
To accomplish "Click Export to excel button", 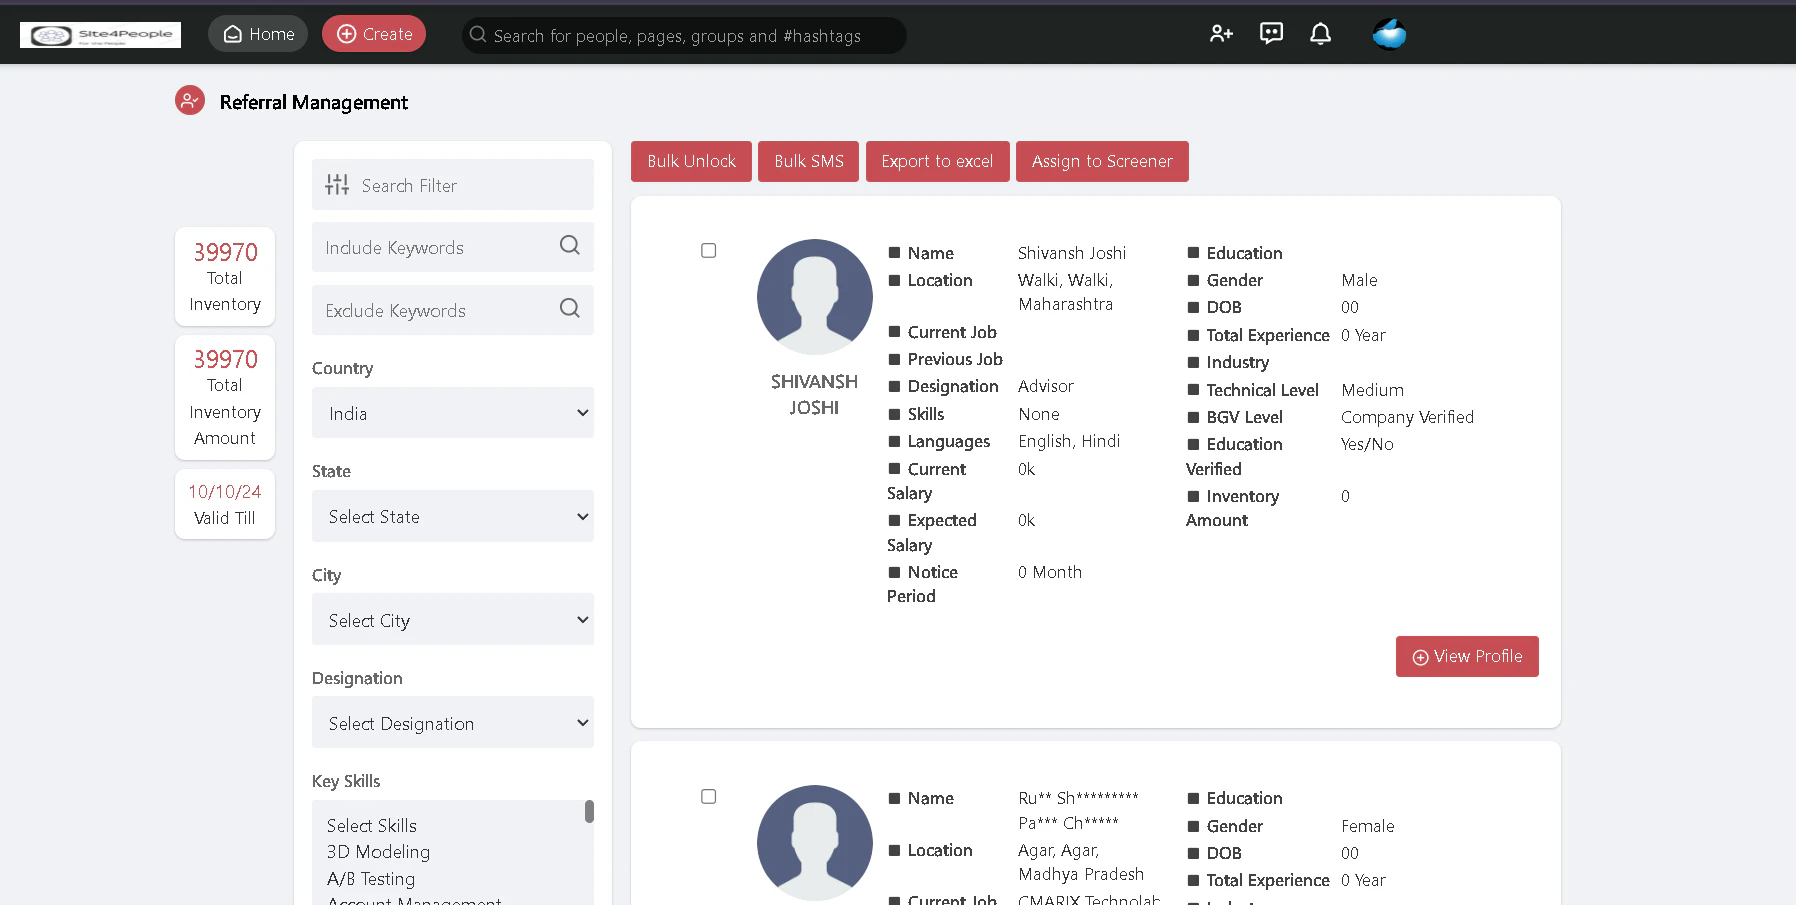I will (x=937, y=161).
